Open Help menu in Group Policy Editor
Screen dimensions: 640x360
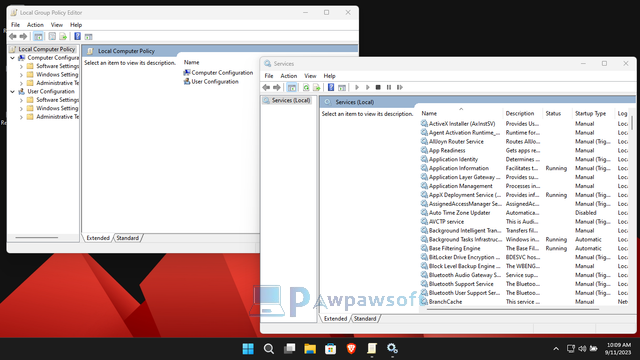click(76, 25)
